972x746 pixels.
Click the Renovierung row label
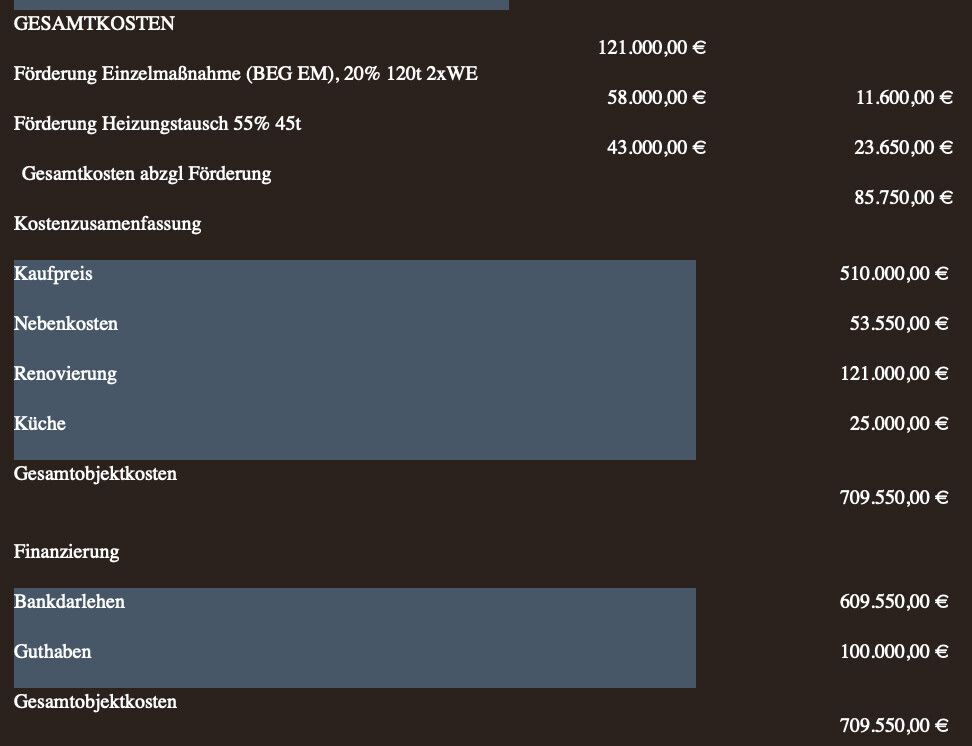[x=65, y=374]
